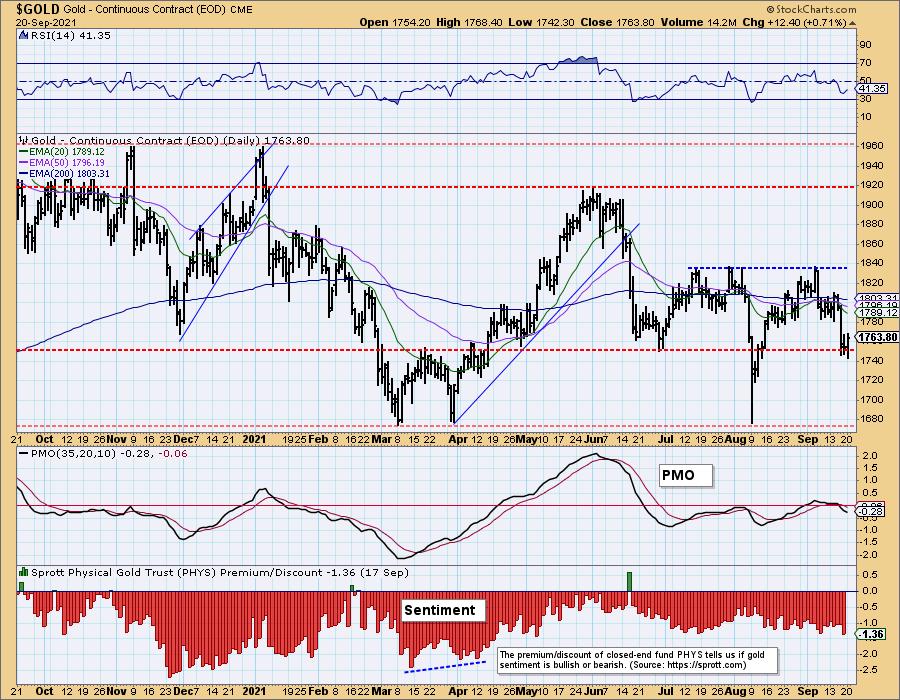Click the EMA(50) 1796.19 legend entry
This screenshot has height=700, width=900.
point(62,162)
